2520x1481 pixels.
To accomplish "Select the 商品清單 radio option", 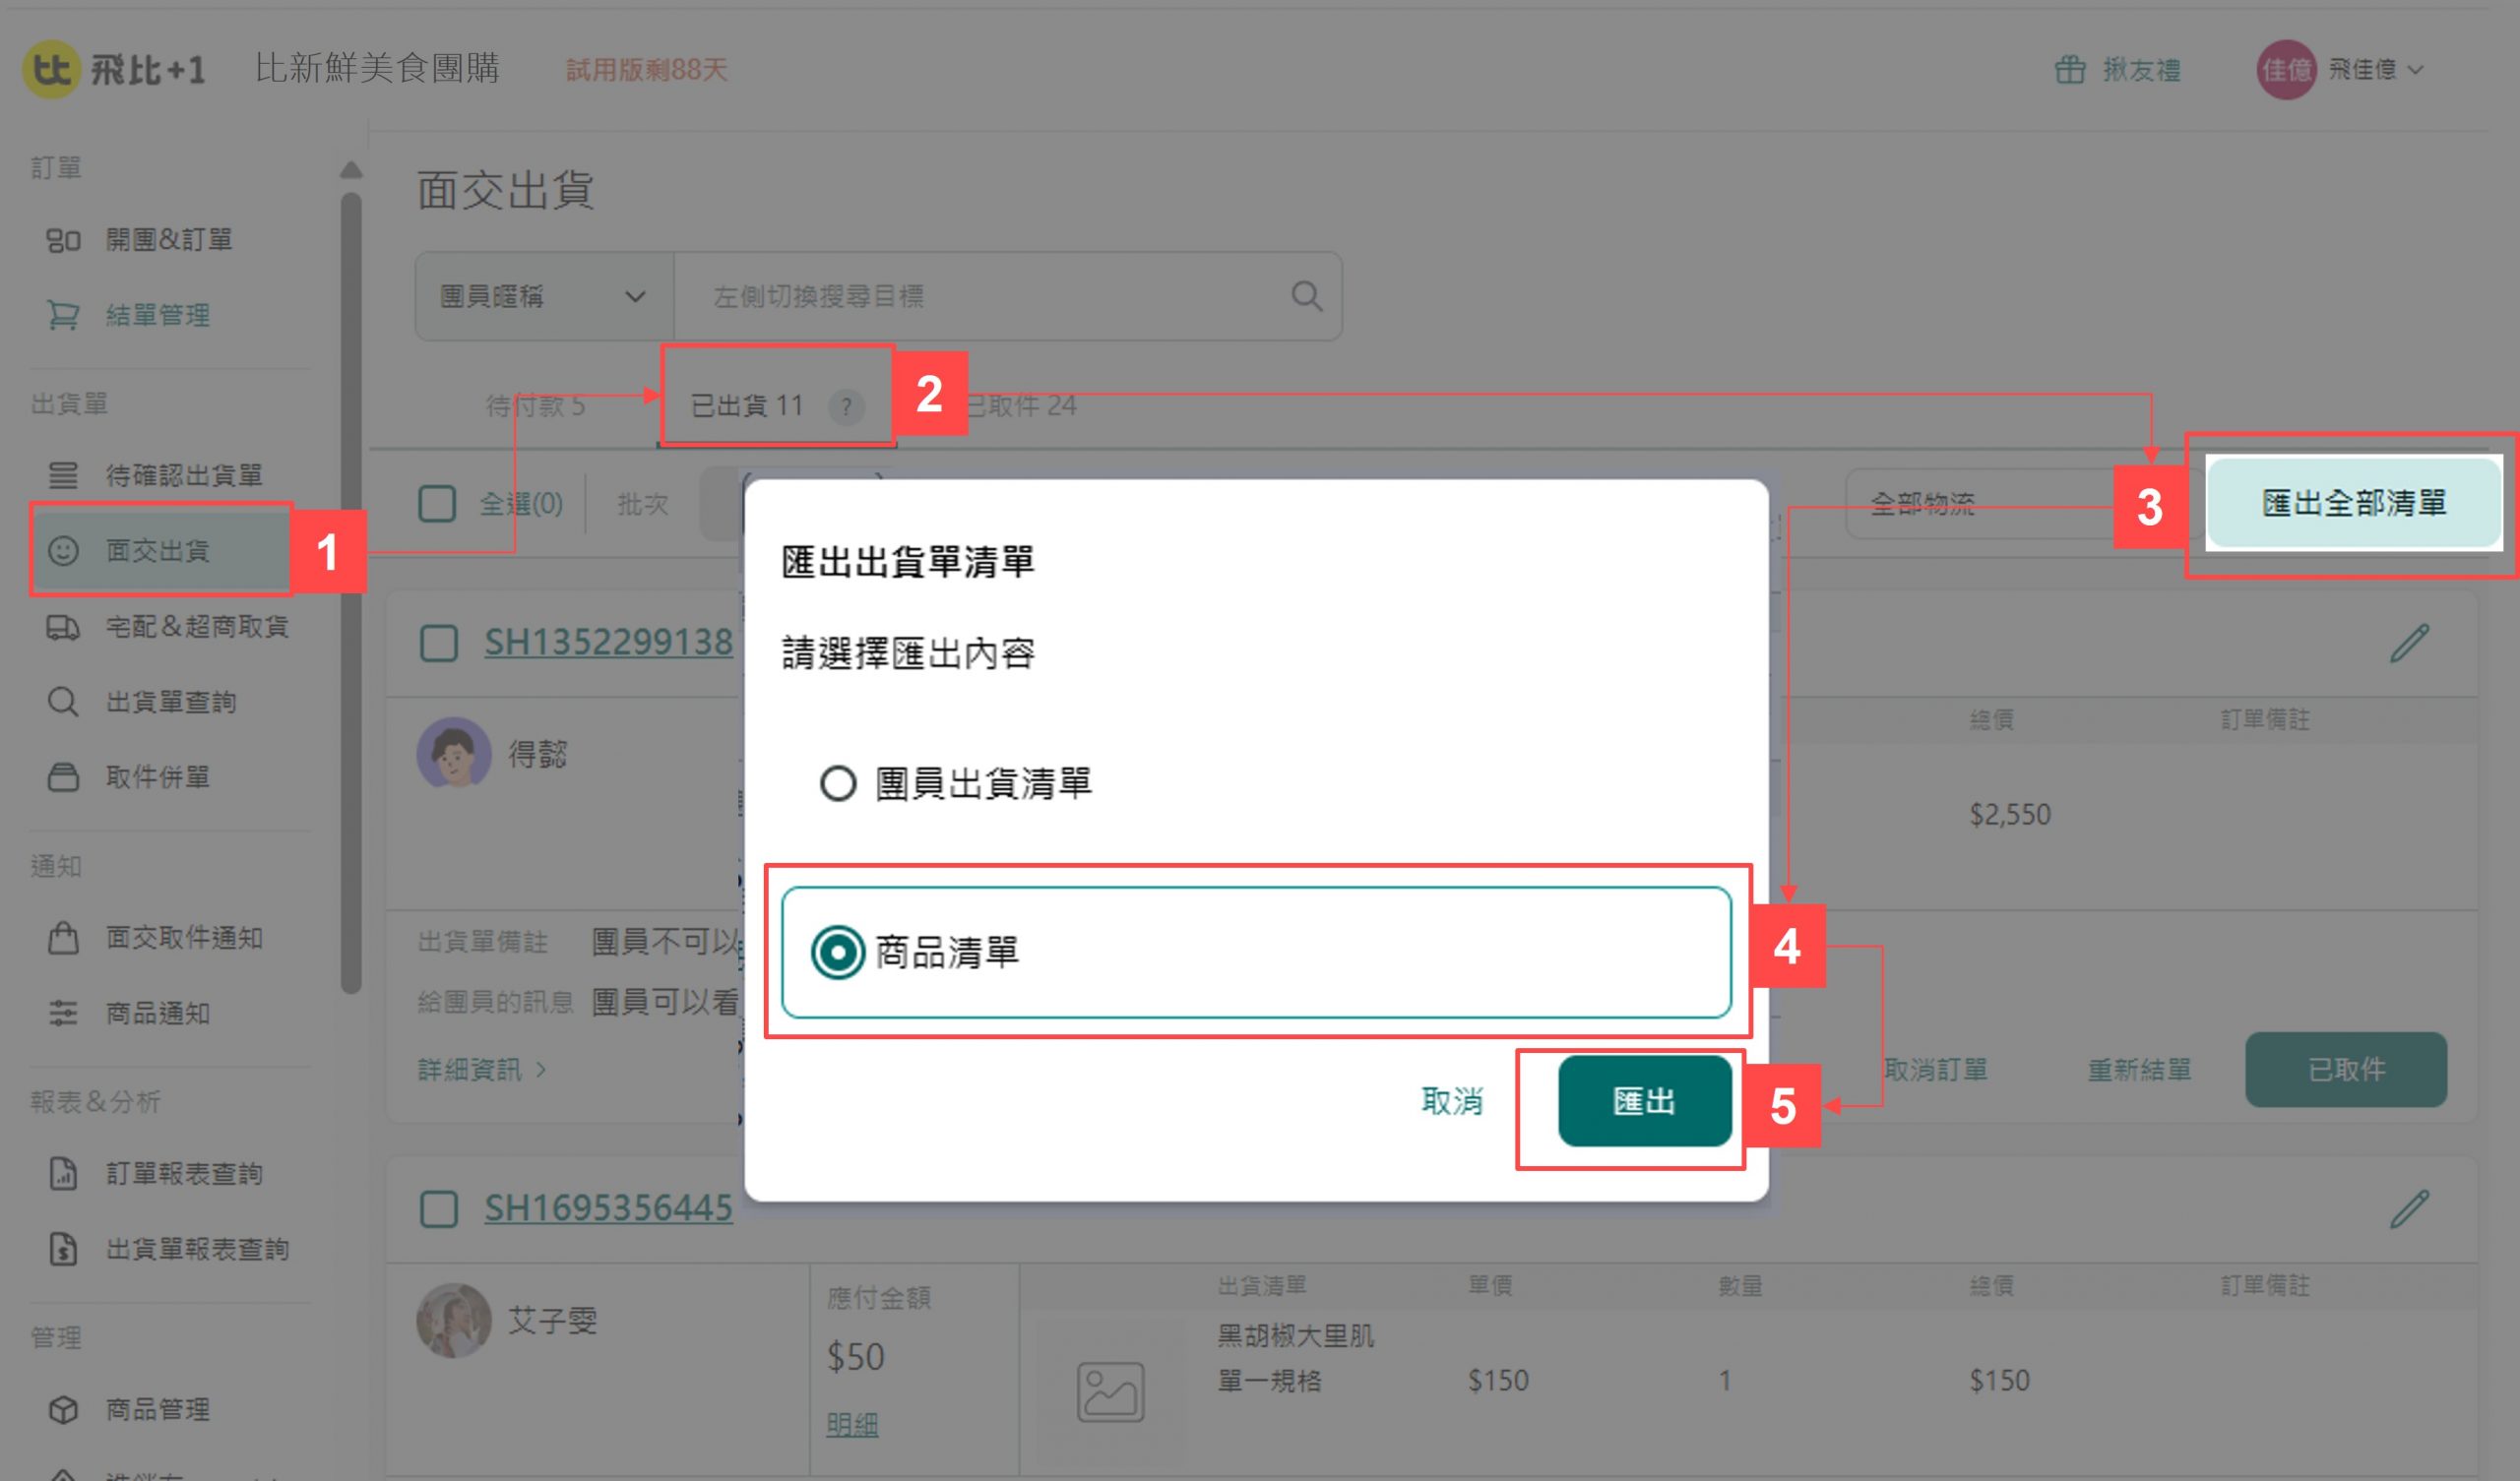I will (x=838, y=952).
